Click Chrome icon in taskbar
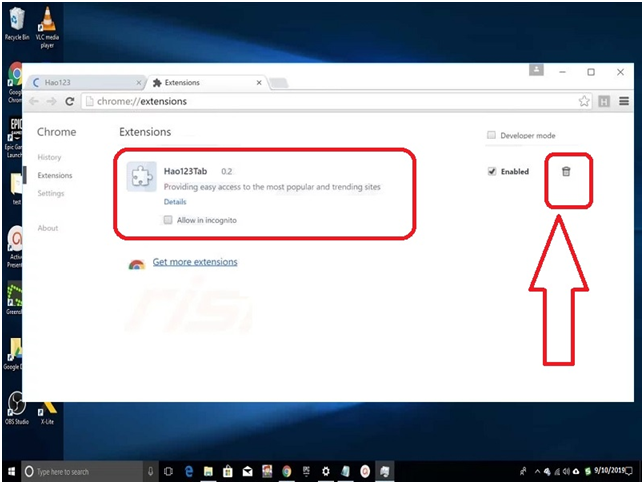The height and width of the screenshot is (484, 644). coord(287,471)
